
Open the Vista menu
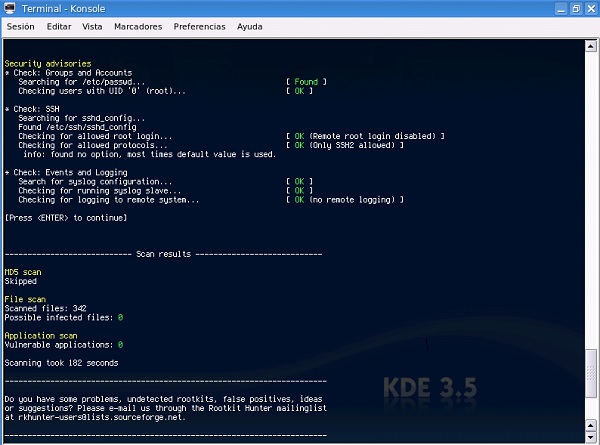pyautogui.click(x=92, y=26)
